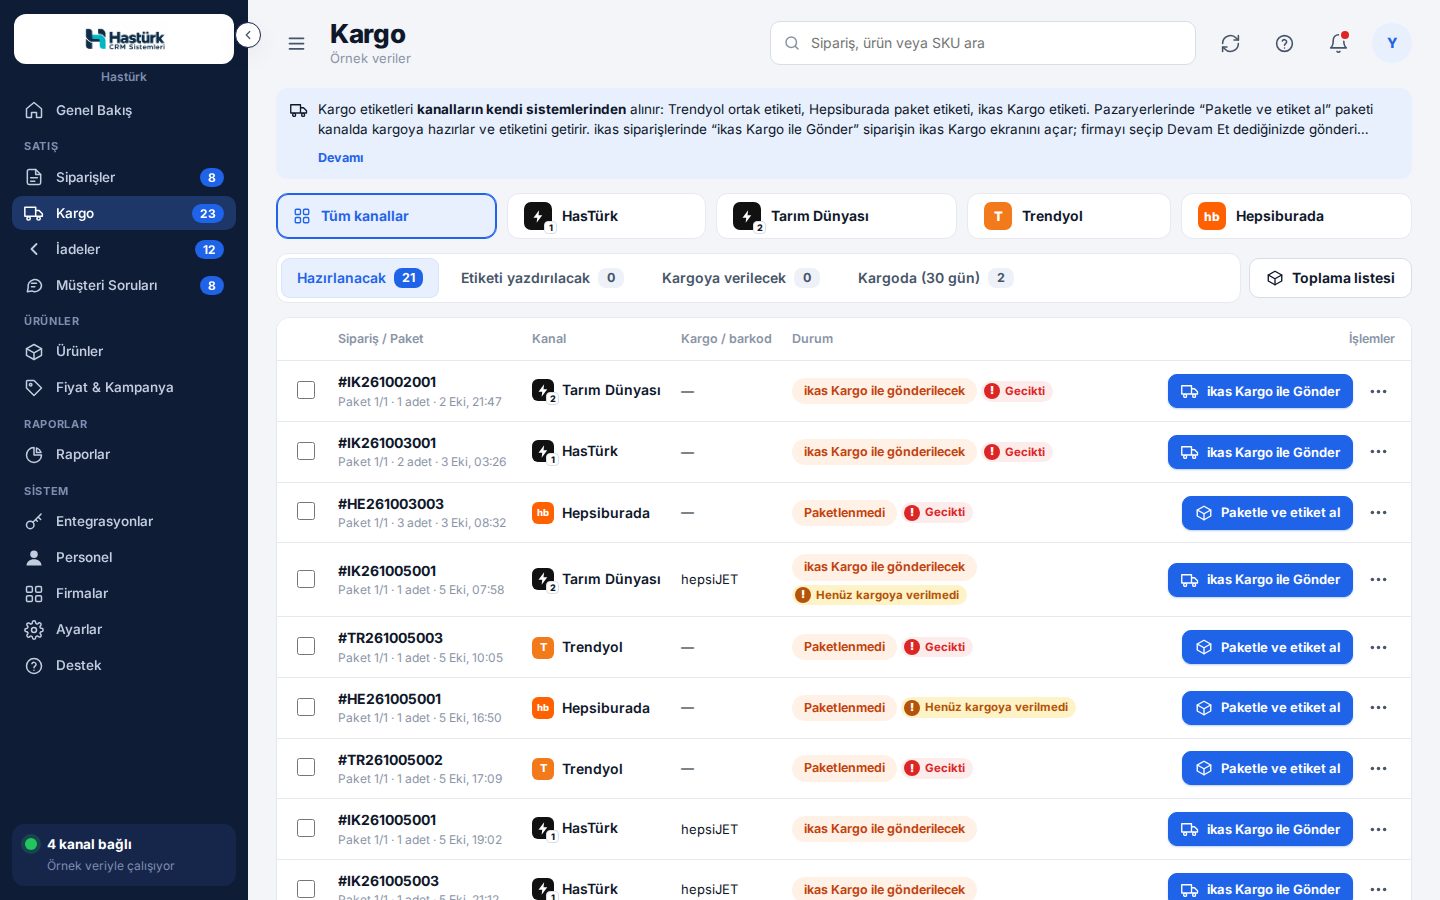The height and width of the screenshot is (900, 1440).
Task: Open Firmalar in the sidebar
Action: 124,593
